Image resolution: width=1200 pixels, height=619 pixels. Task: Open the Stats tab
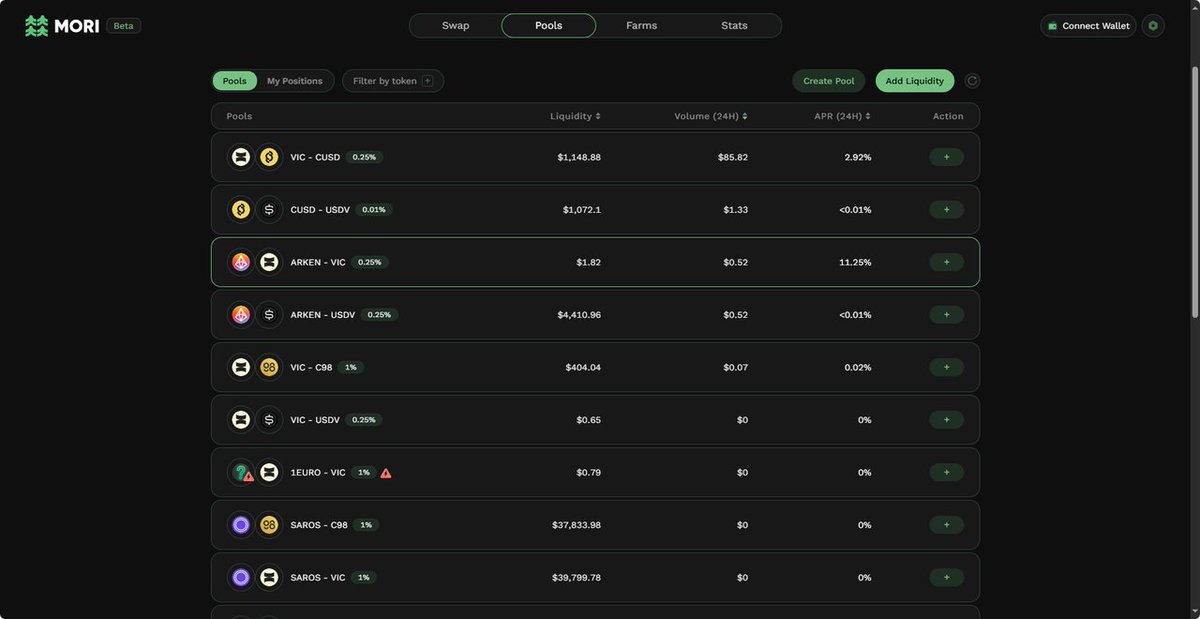pos(734,26)
